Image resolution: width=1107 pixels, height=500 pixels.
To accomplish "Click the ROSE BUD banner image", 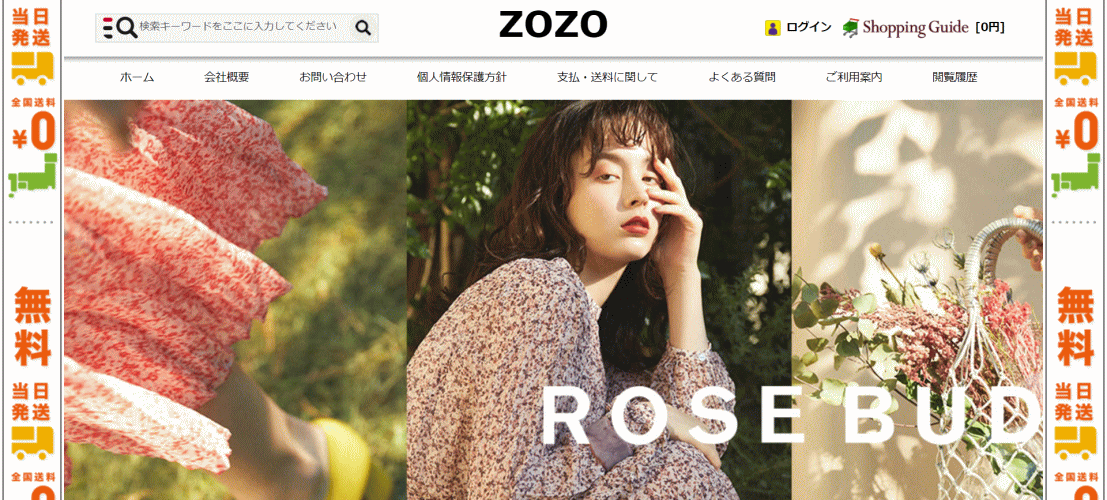I will click(x=553, y=299).
